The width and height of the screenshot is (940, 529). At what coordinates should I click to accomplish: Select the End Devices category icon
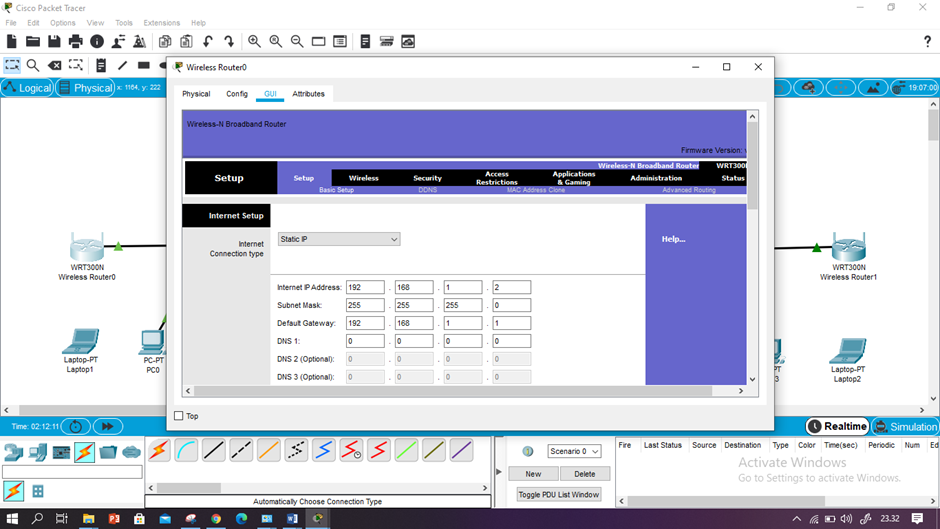(37, 452)
